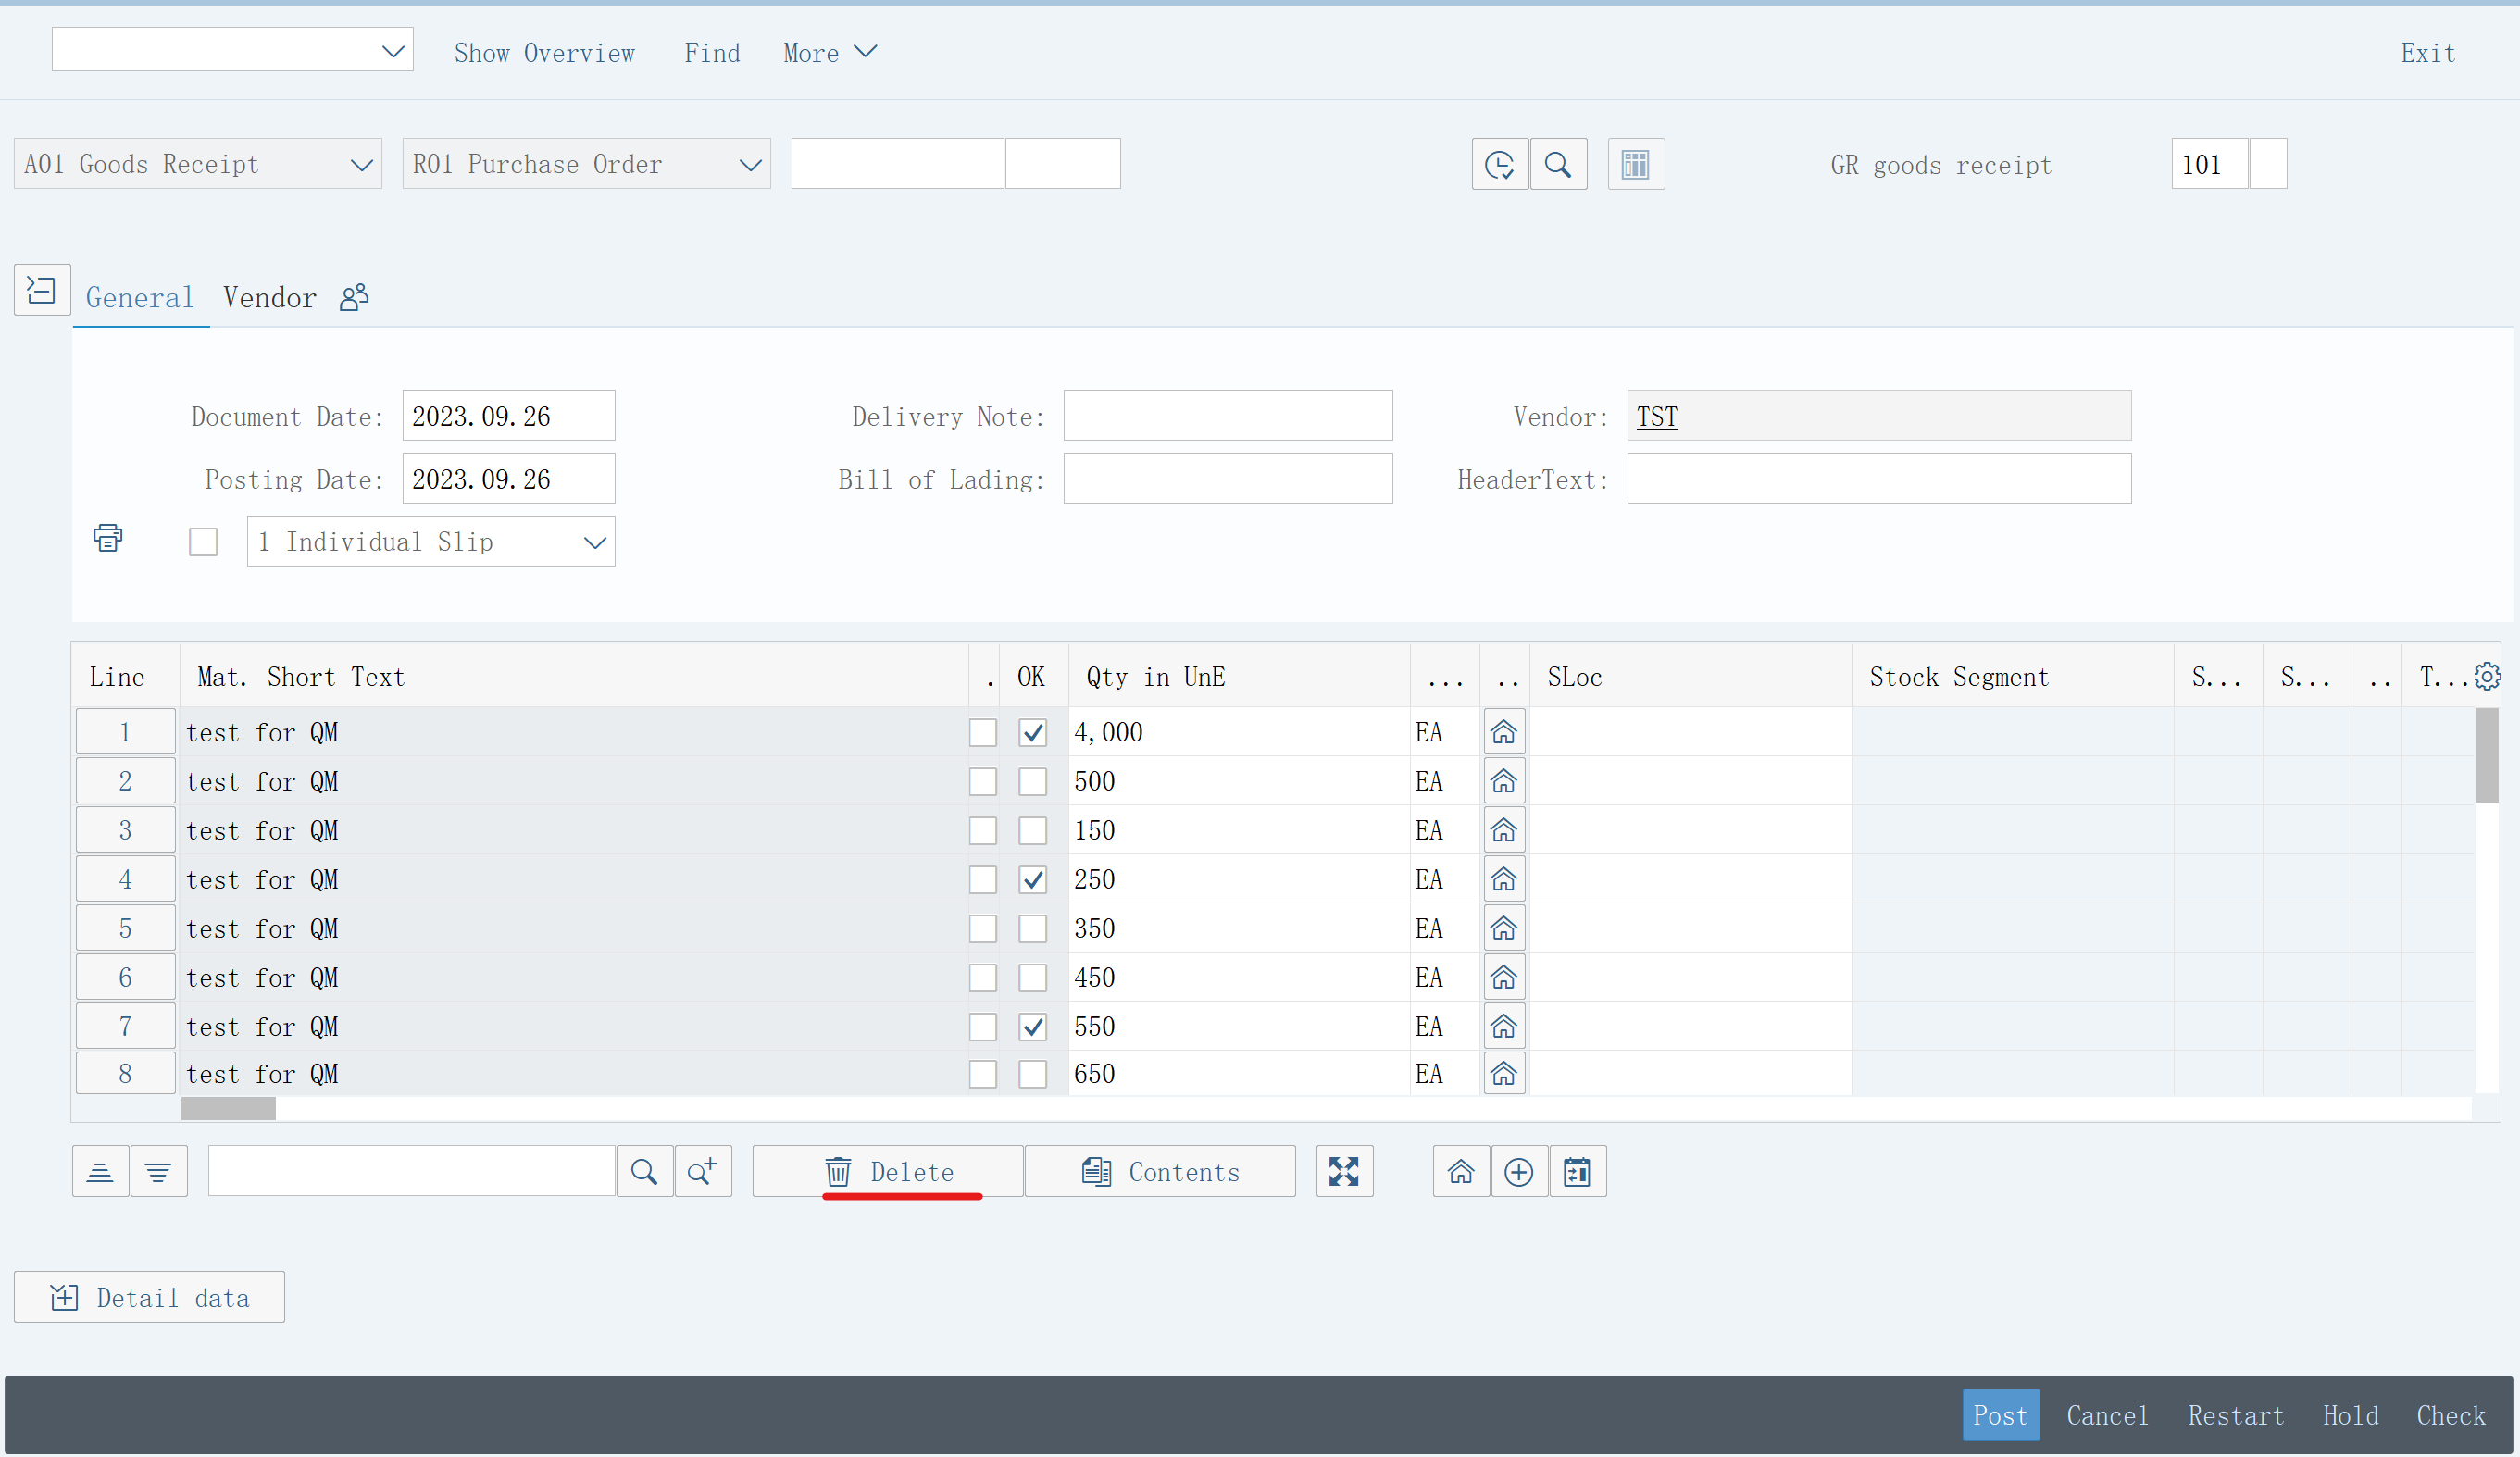Click the Post button
This screenshot has width=2520, height=1457.
pyautogui.click(x=2000, y=1414)
